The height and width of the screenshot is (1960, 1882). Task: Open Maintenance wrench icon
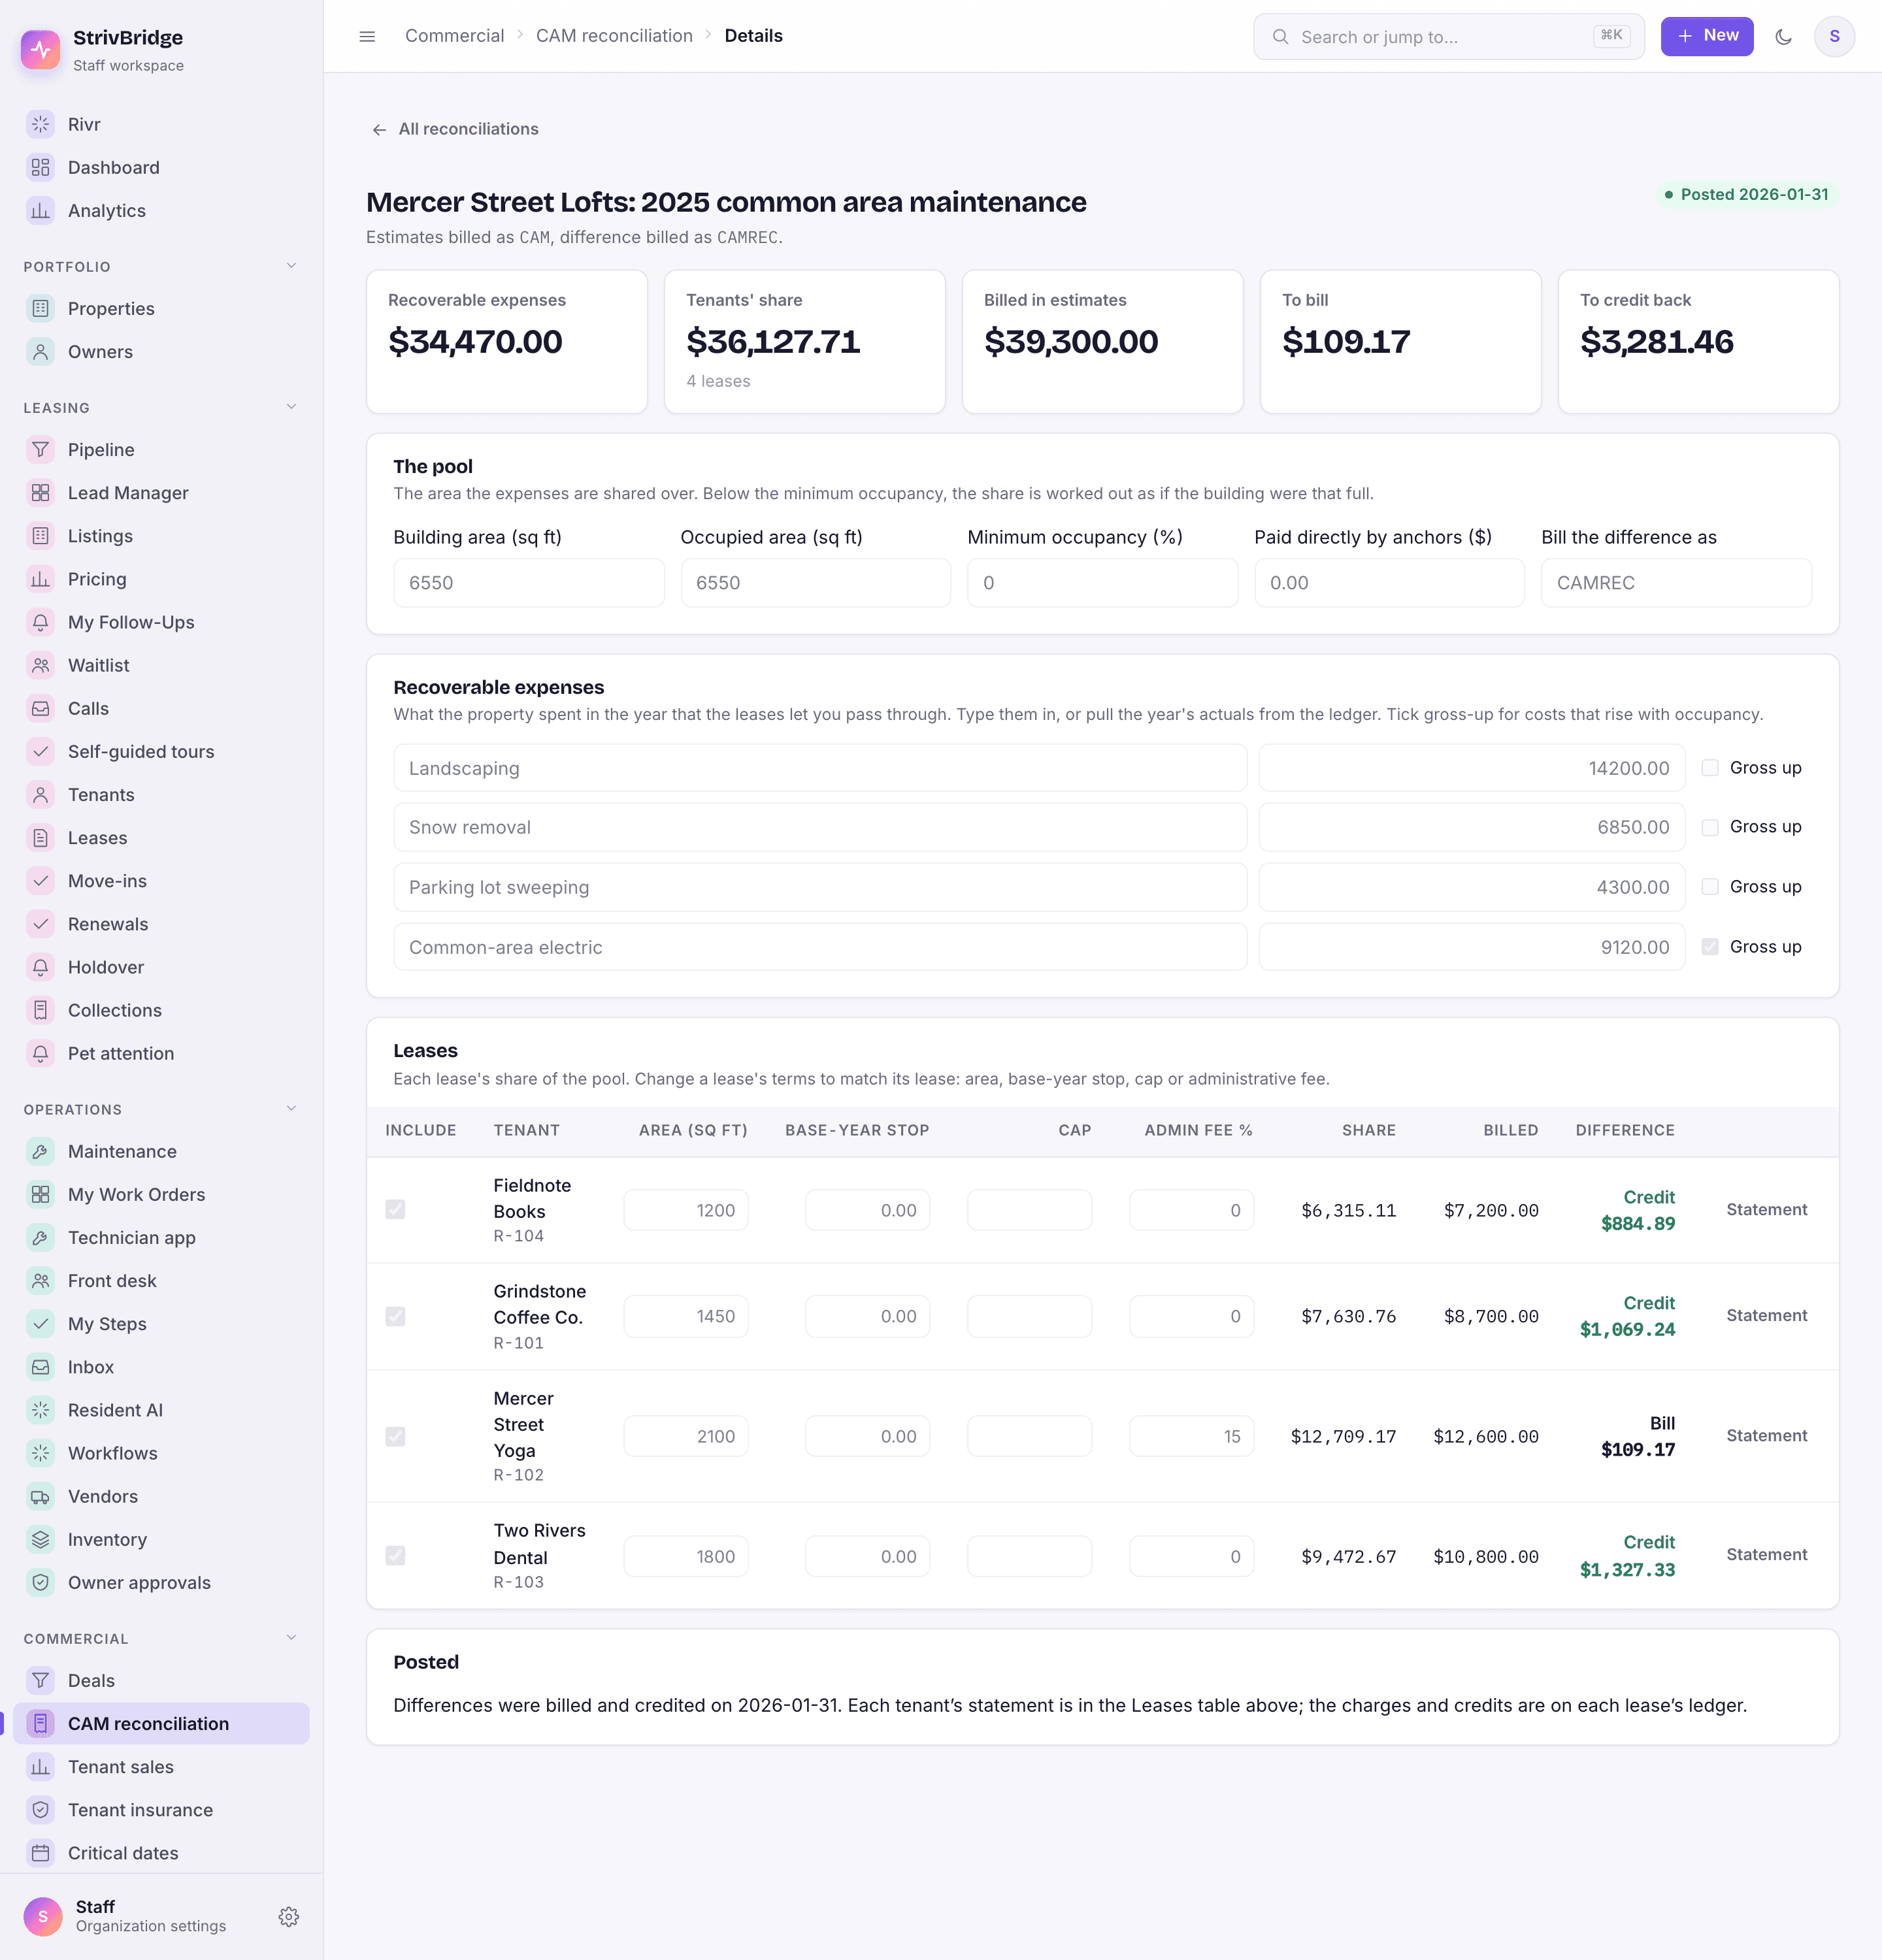40,1151
